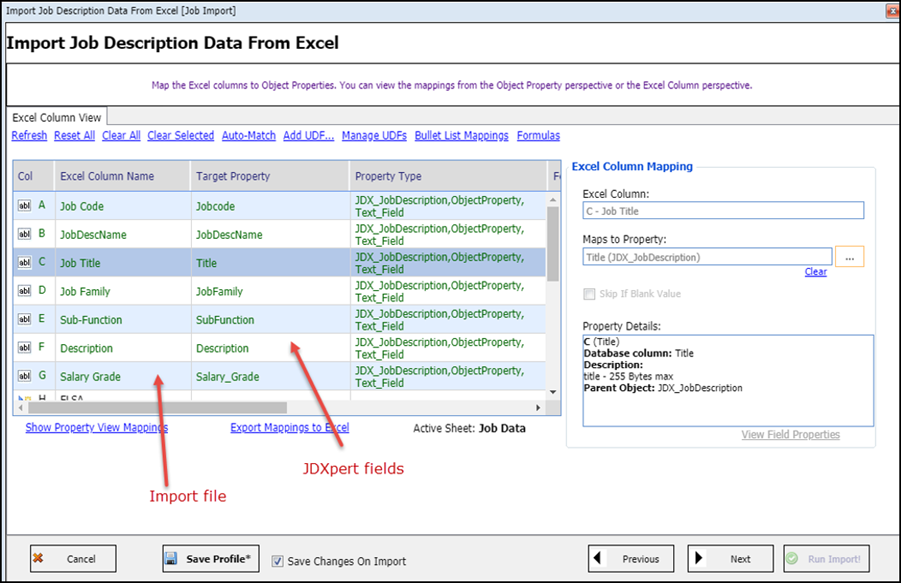Sort by the Col column header
The height and width of the screenshot is (583, 901).
click(33, 176)
